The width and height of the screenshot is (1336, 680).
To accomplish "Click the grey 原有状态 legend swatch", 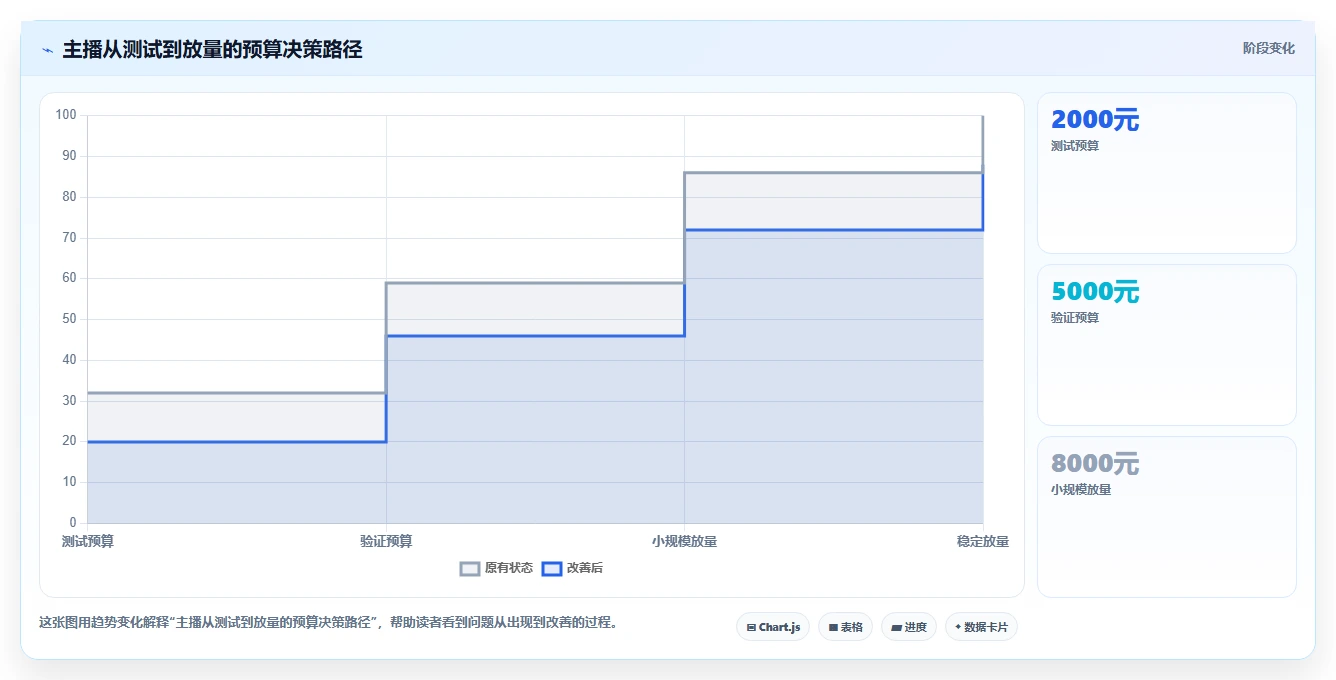I will coord(470,568).
